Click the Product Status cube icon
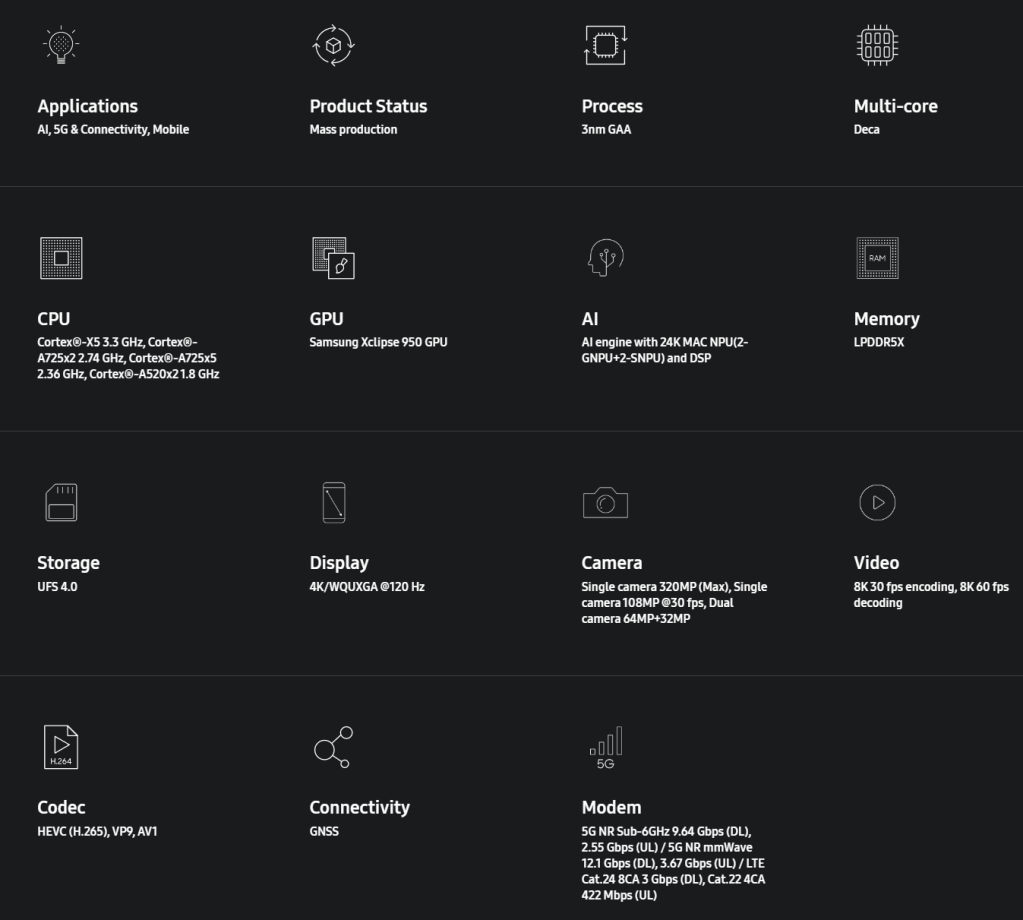The image size is (1023, 920). [x=334, y=45]
